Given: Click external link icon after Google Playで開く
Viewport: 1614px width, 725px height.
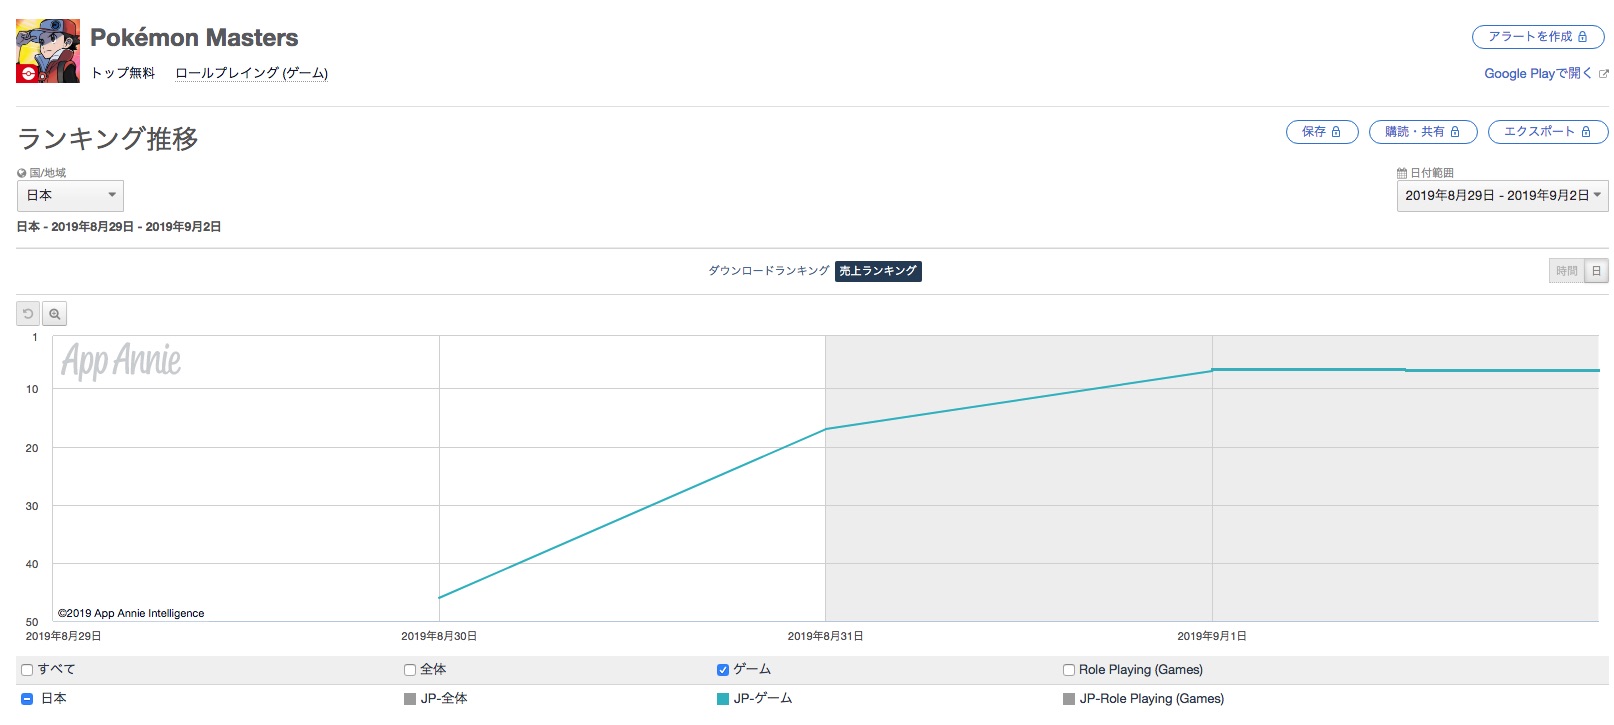Looking at the screenshot, I should tap(1604, 74).
